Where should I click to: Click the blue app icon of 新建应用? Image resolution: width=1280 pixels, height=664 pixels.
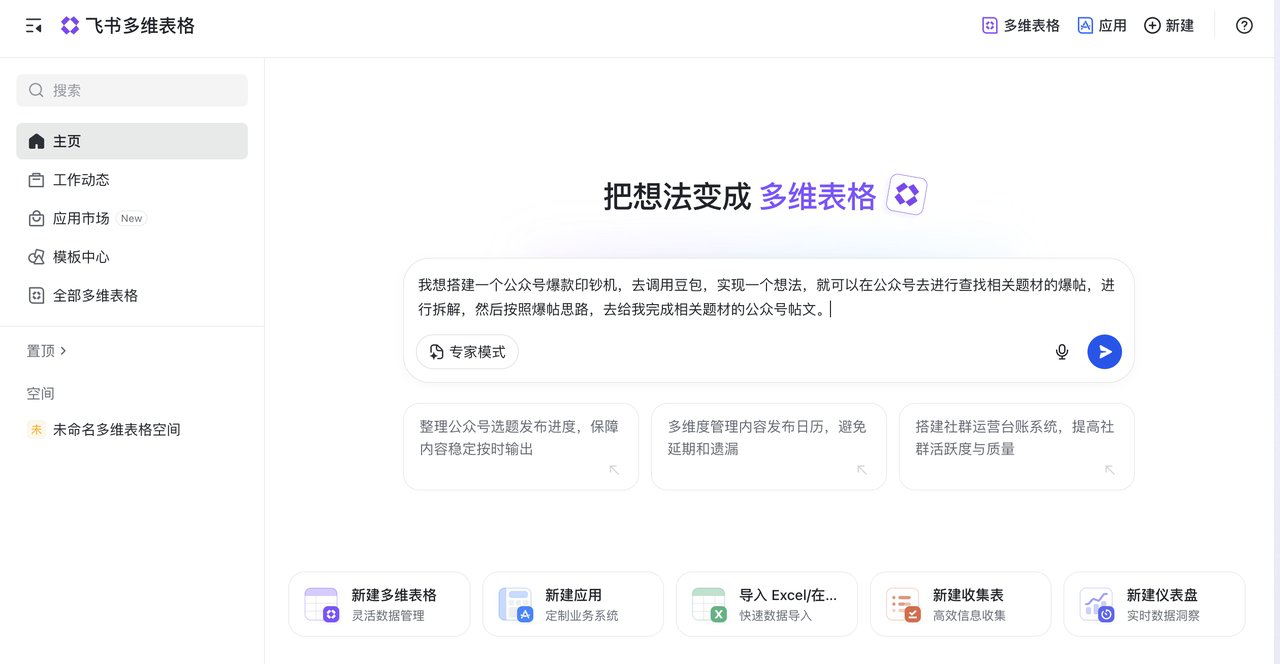(516, 605)
